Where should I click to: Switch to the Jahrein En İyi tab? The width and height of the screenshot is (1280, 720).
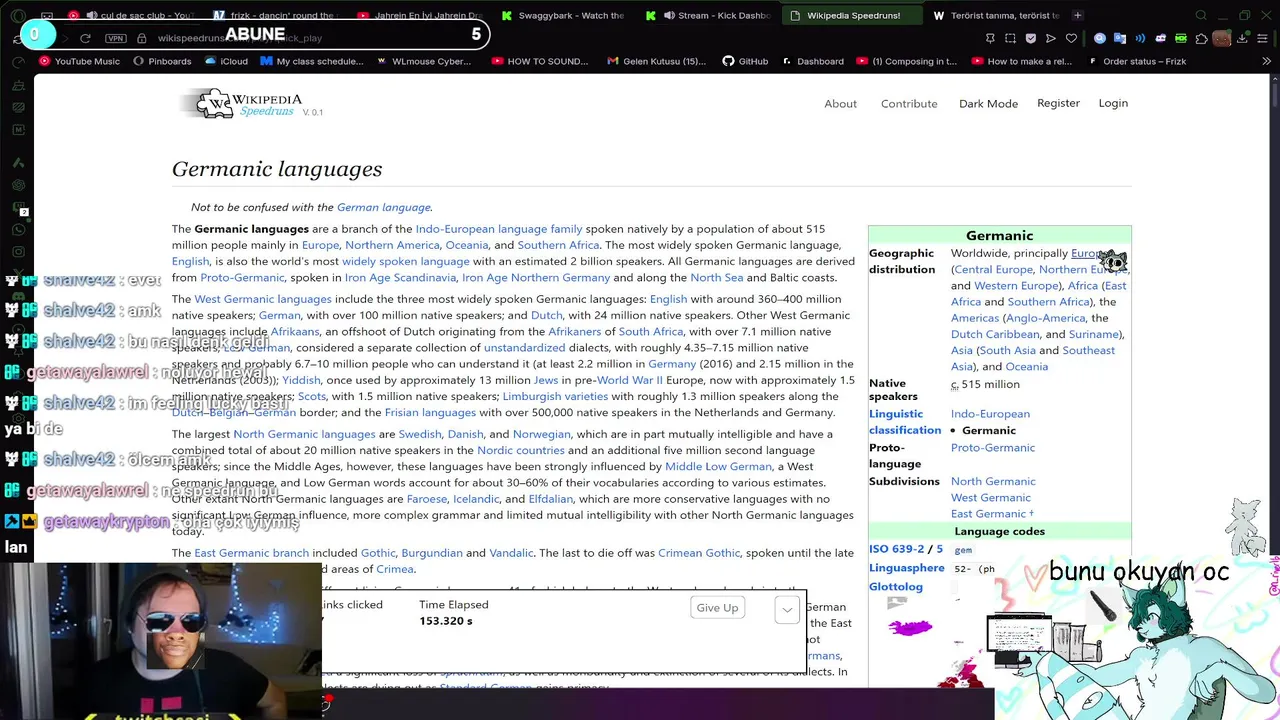422,15
